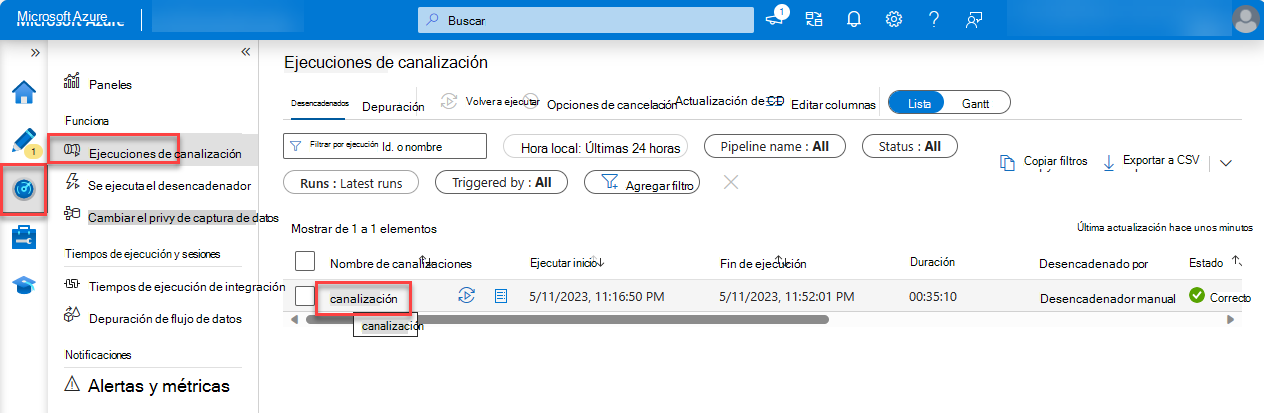This screenshot has height=413, width=1264.
Task: Click Desencadenador manual cell
Action: pyautogui.click(x=1108, y=298)
